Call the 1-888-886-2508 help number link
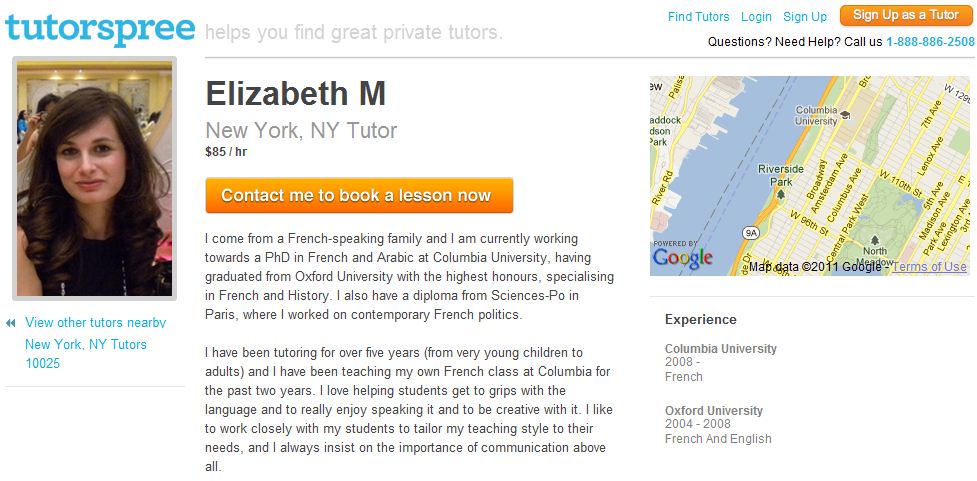 coord(930,42)
